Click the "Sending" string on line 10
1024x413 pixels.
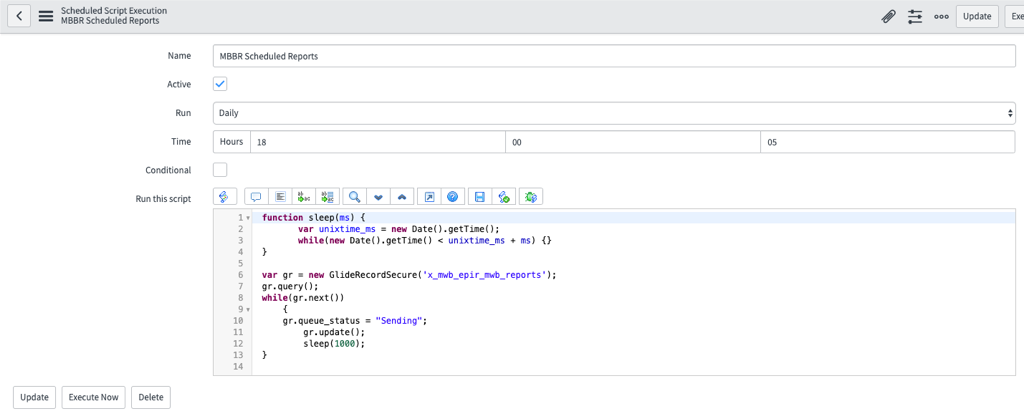coord(401,321)
